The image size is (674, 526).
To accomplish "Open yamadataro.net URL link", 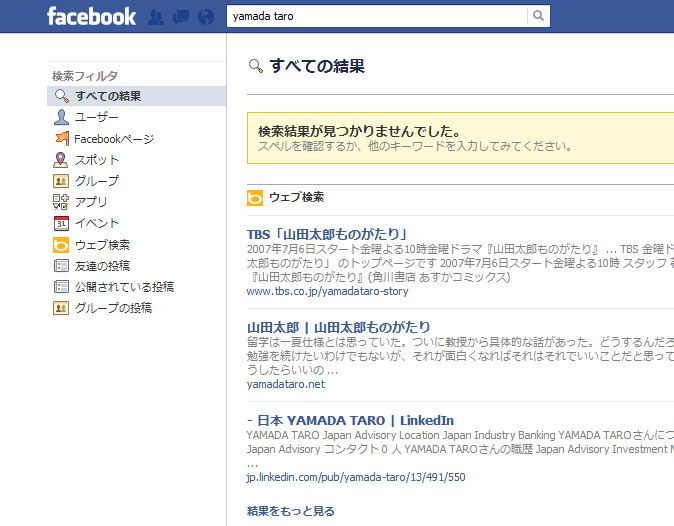I will tap(286, 384).
